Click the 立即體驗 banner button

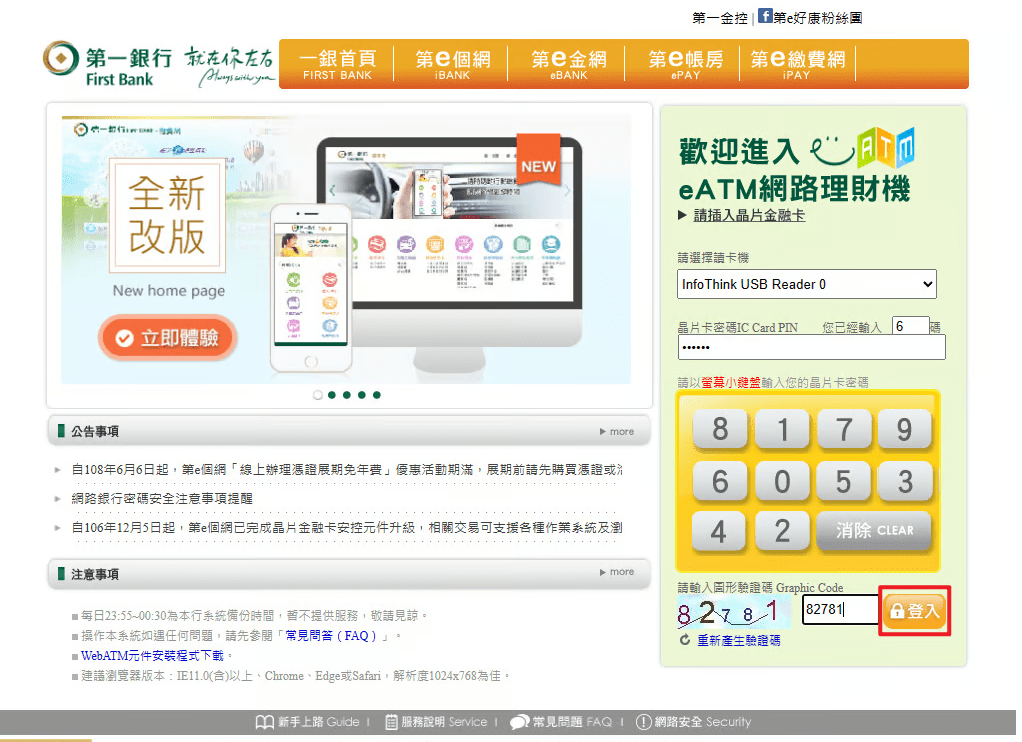[x=168, y=337]
